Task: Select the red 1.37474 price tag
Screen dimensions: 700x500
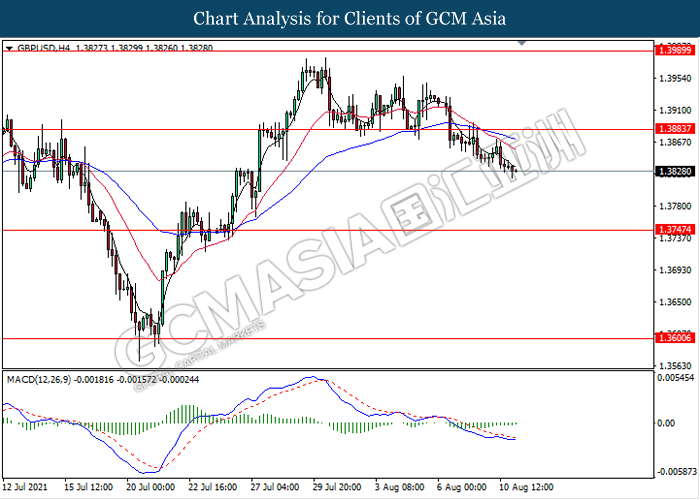Action: (x=671, y=230)
